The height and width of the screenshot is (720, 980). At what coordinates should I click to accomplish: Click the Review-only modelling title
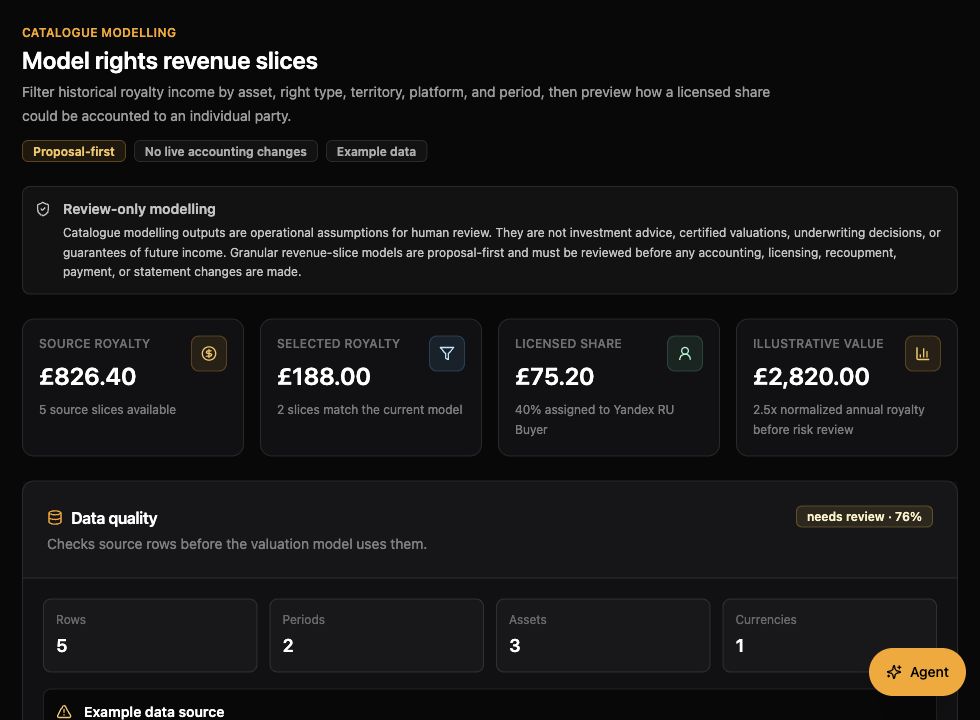coord(139,209)
